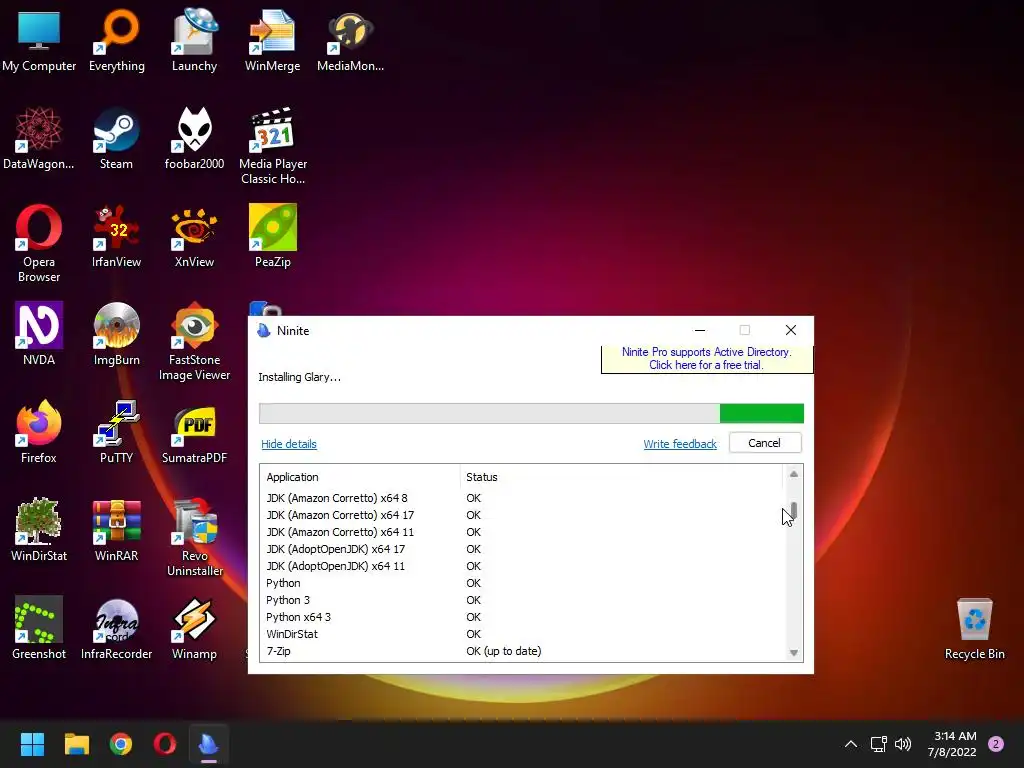Viewport: 1024px width, 768px height.
Task: Show hidden system tray icons
Action: tap(851, 744)
